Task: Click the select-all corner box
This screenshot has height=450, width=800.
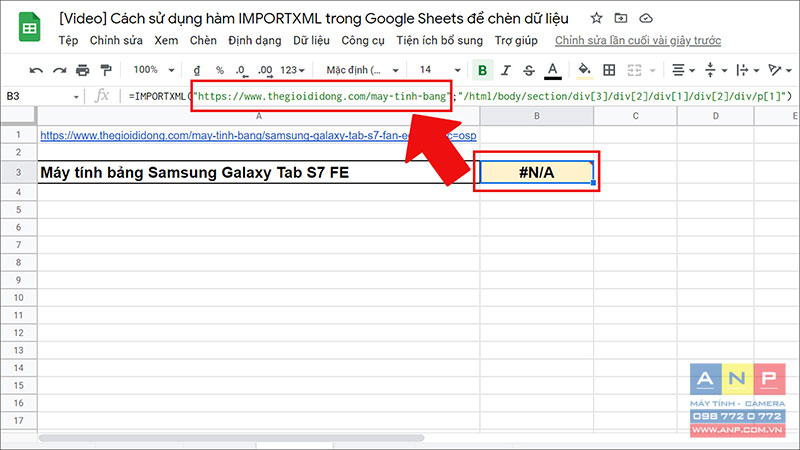Action: pos(18,116)
